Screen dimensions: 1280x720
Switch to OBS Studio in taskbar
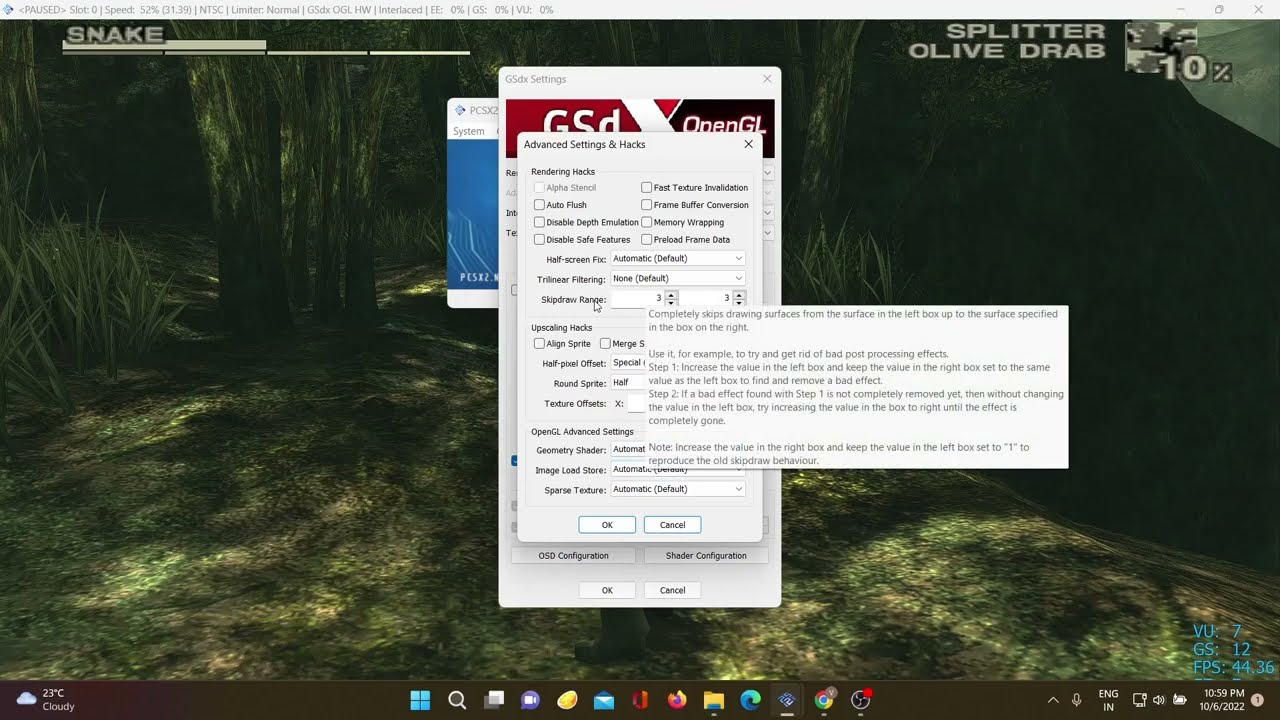coord(861,700)
